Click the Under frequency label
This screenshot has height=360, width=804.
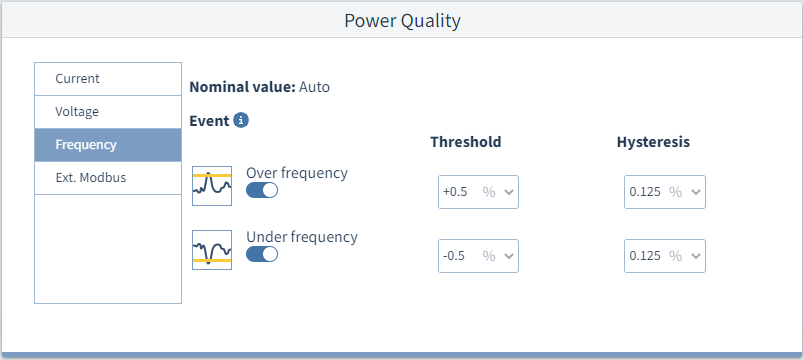tap(302, 237)
